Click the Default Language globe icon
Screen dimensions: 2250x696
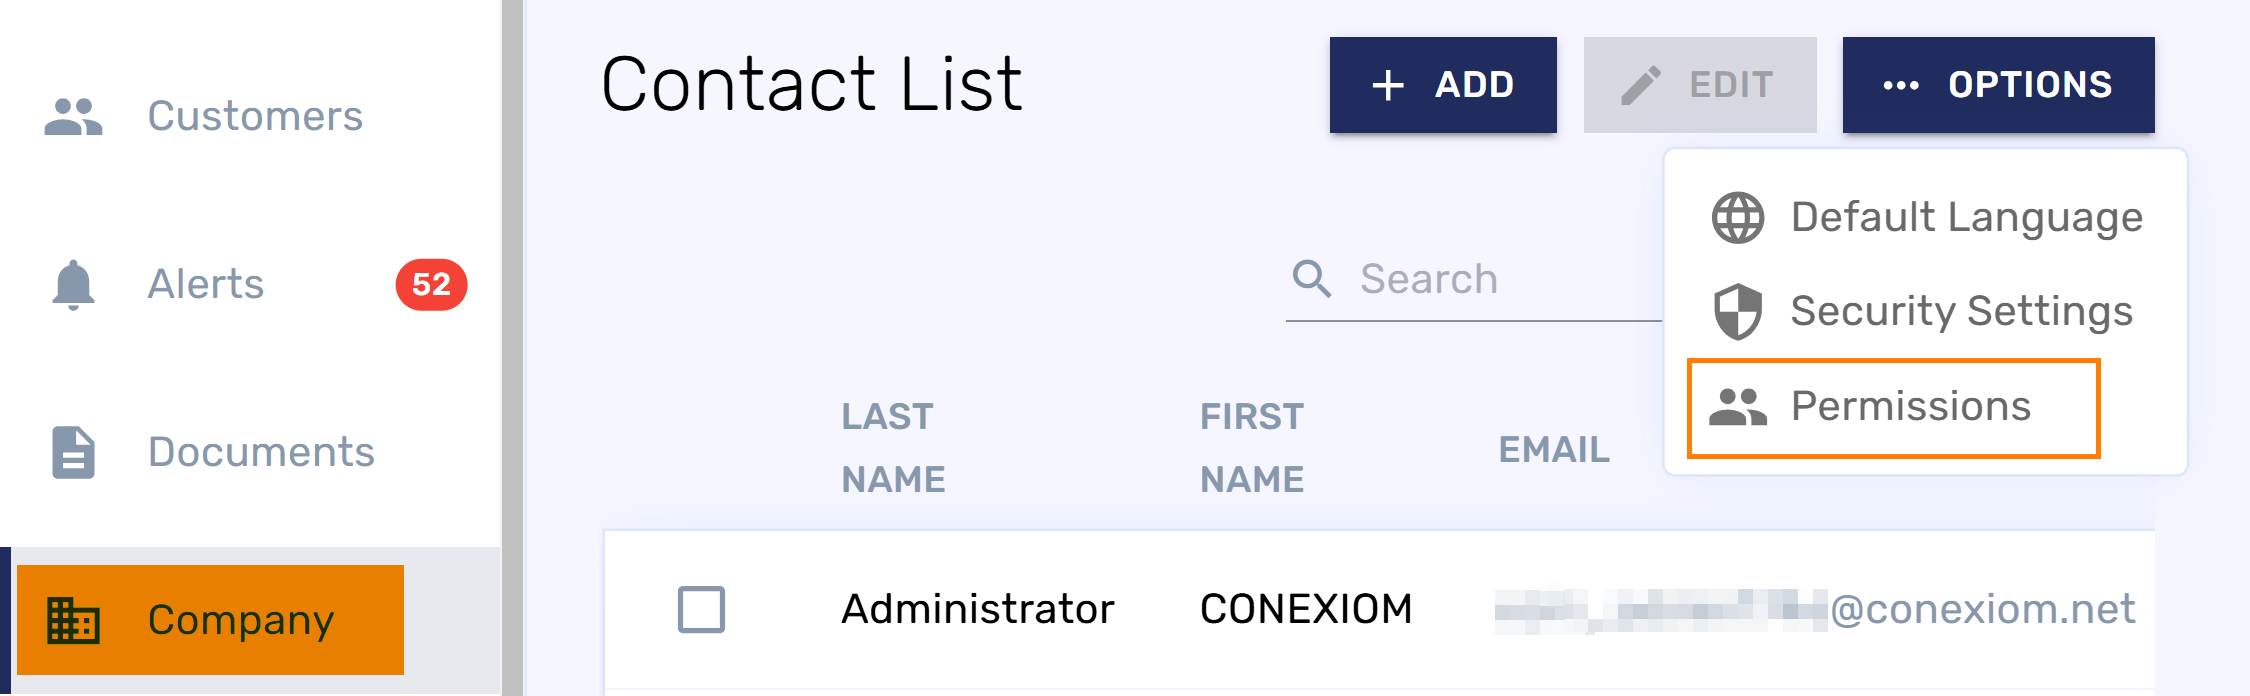tap(1738, 217)
